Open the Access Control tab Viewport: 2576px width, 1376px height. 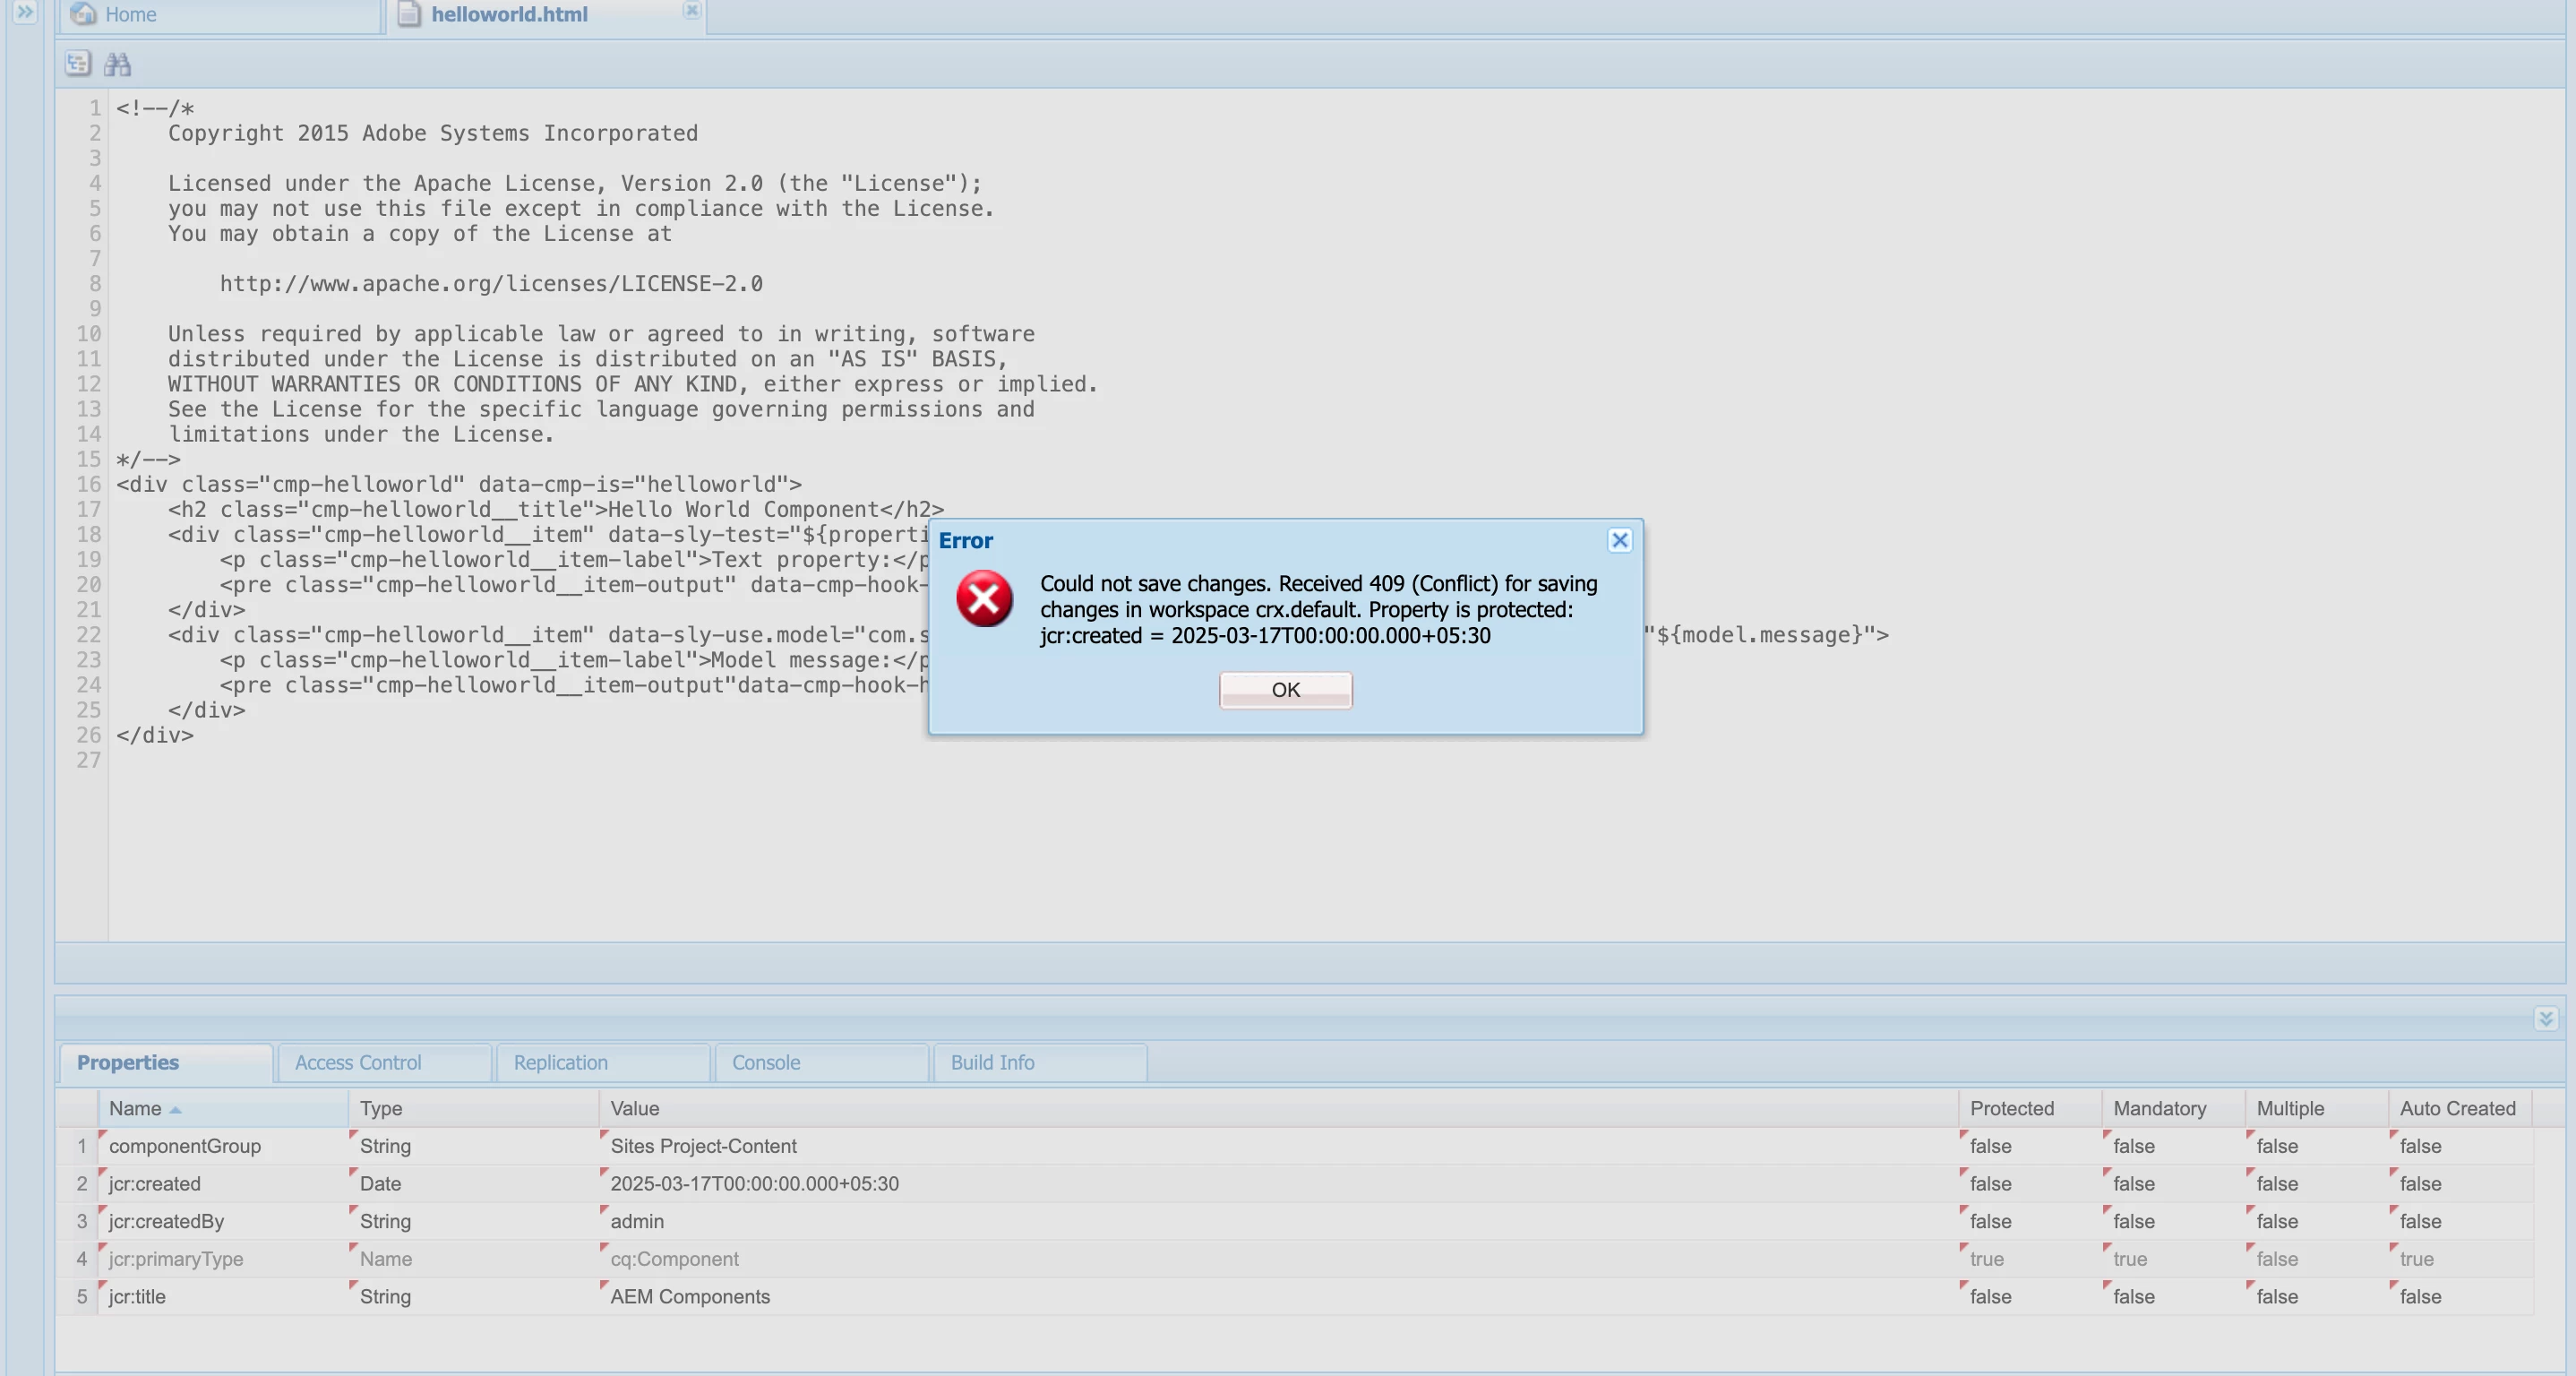click(357, 1062)
